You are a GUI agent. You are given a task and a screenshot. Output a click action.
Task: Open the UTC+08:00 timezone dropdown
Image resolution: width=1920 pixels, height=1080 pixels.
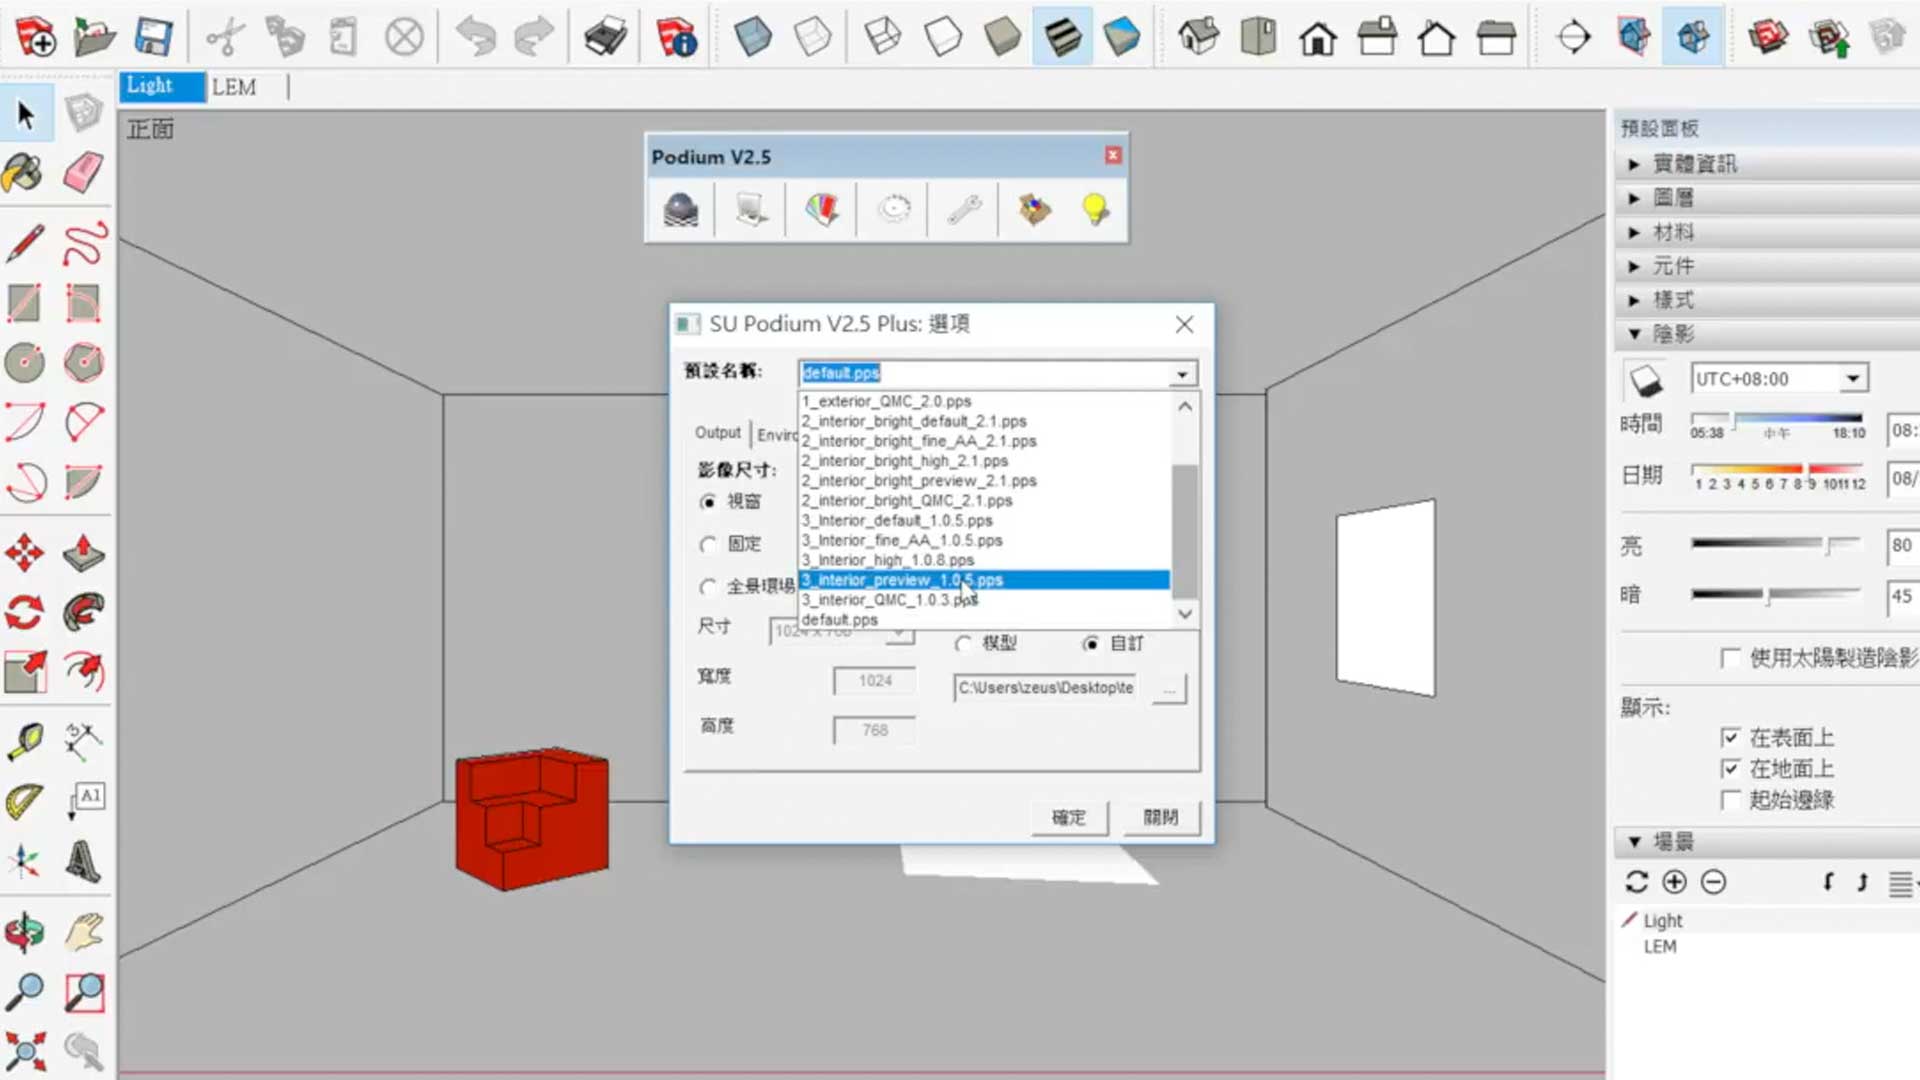point(1852,379)
